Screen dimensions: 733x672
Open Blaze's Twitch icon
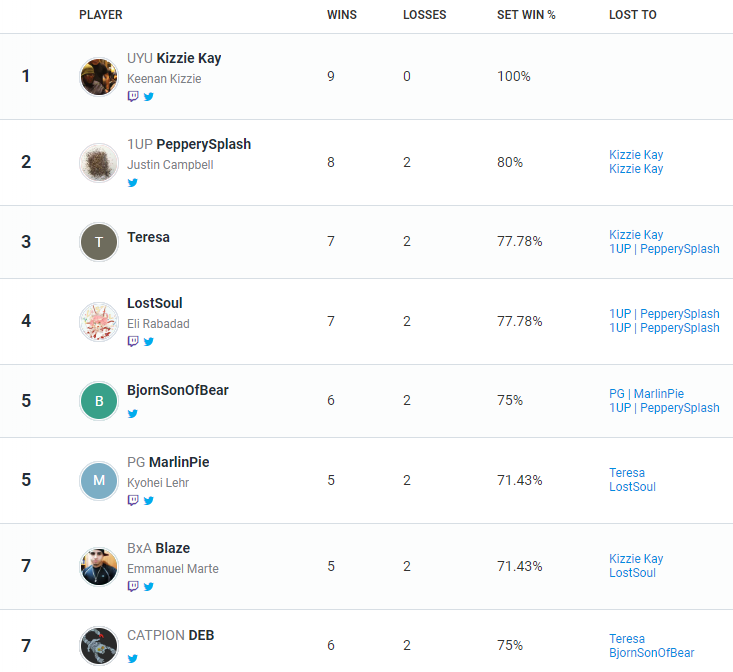click(133, 586)
